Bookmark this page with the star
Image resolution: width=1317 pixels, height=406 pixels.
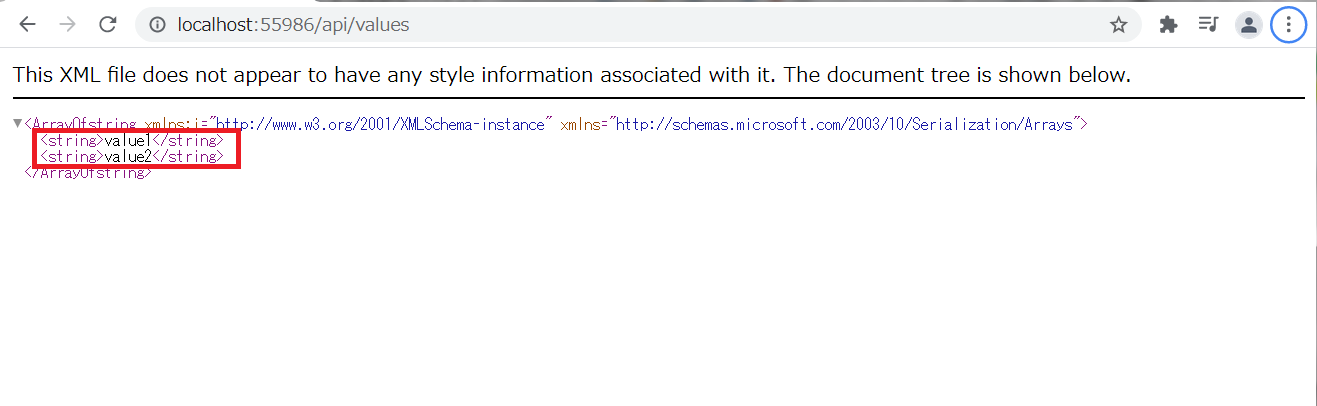coord(1118,25)
